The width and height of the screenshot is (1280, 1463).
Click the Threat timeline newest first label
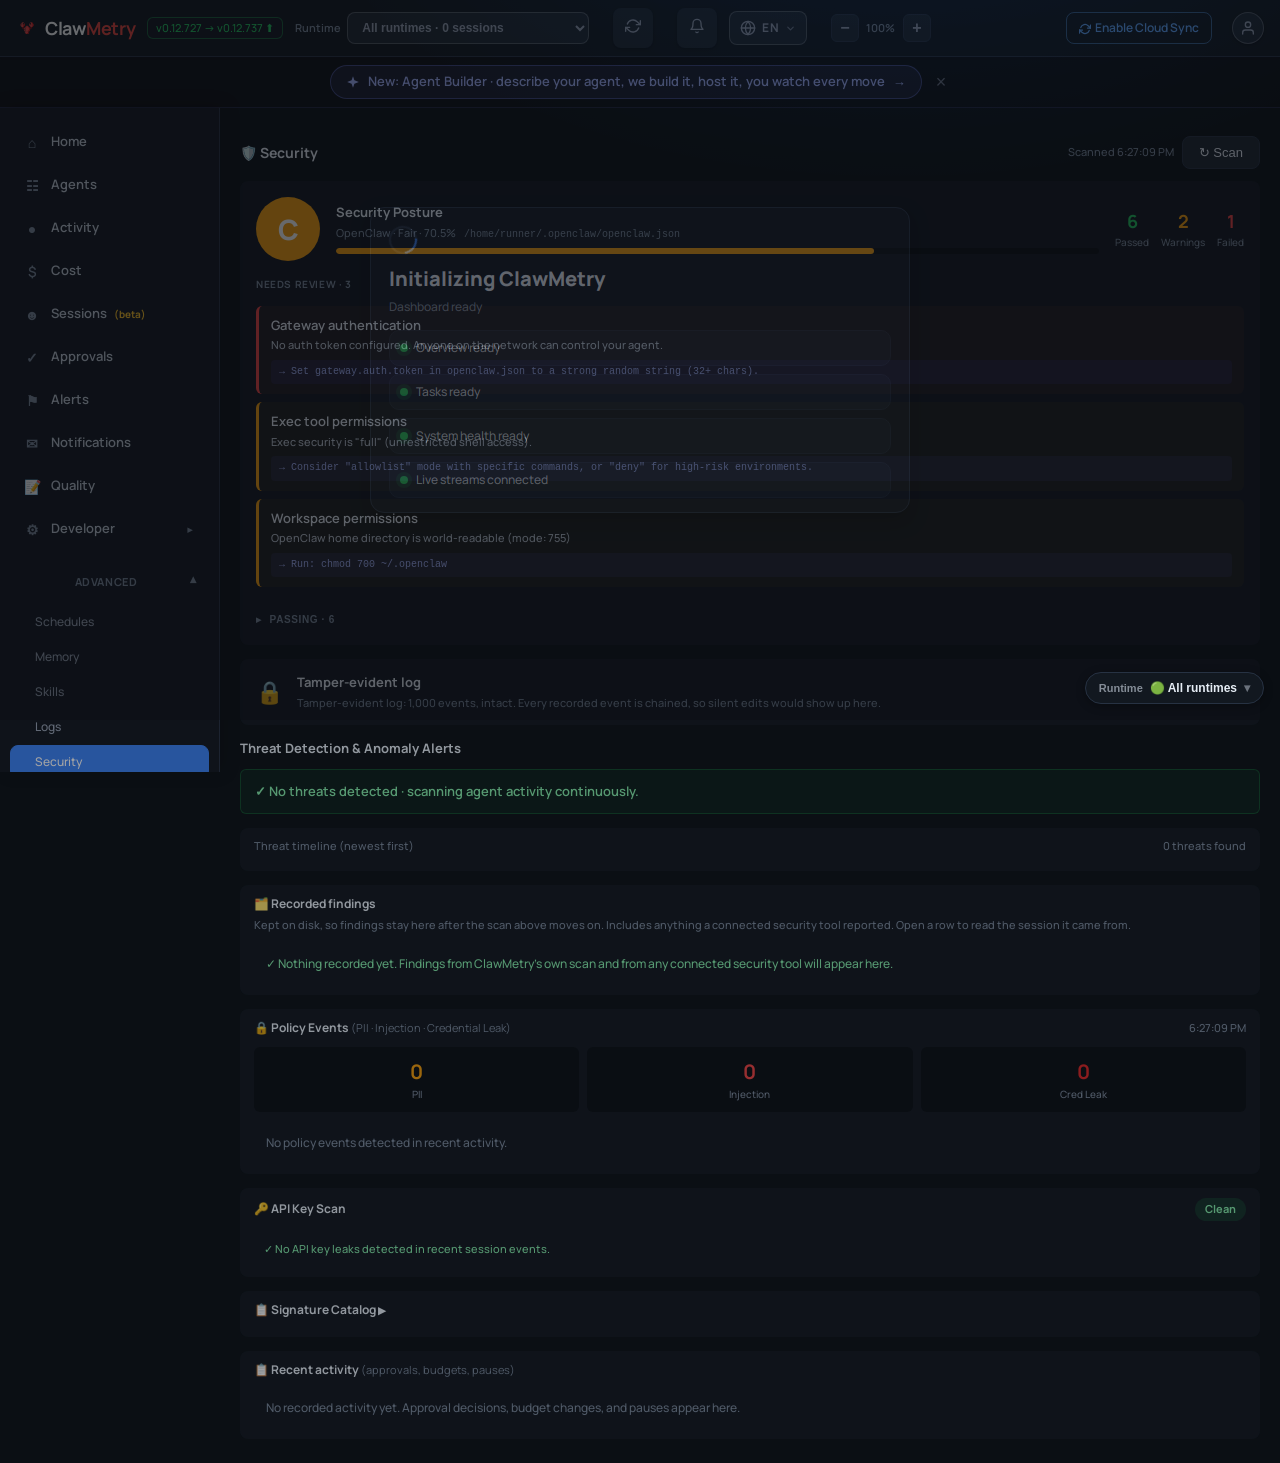(333, 846)
